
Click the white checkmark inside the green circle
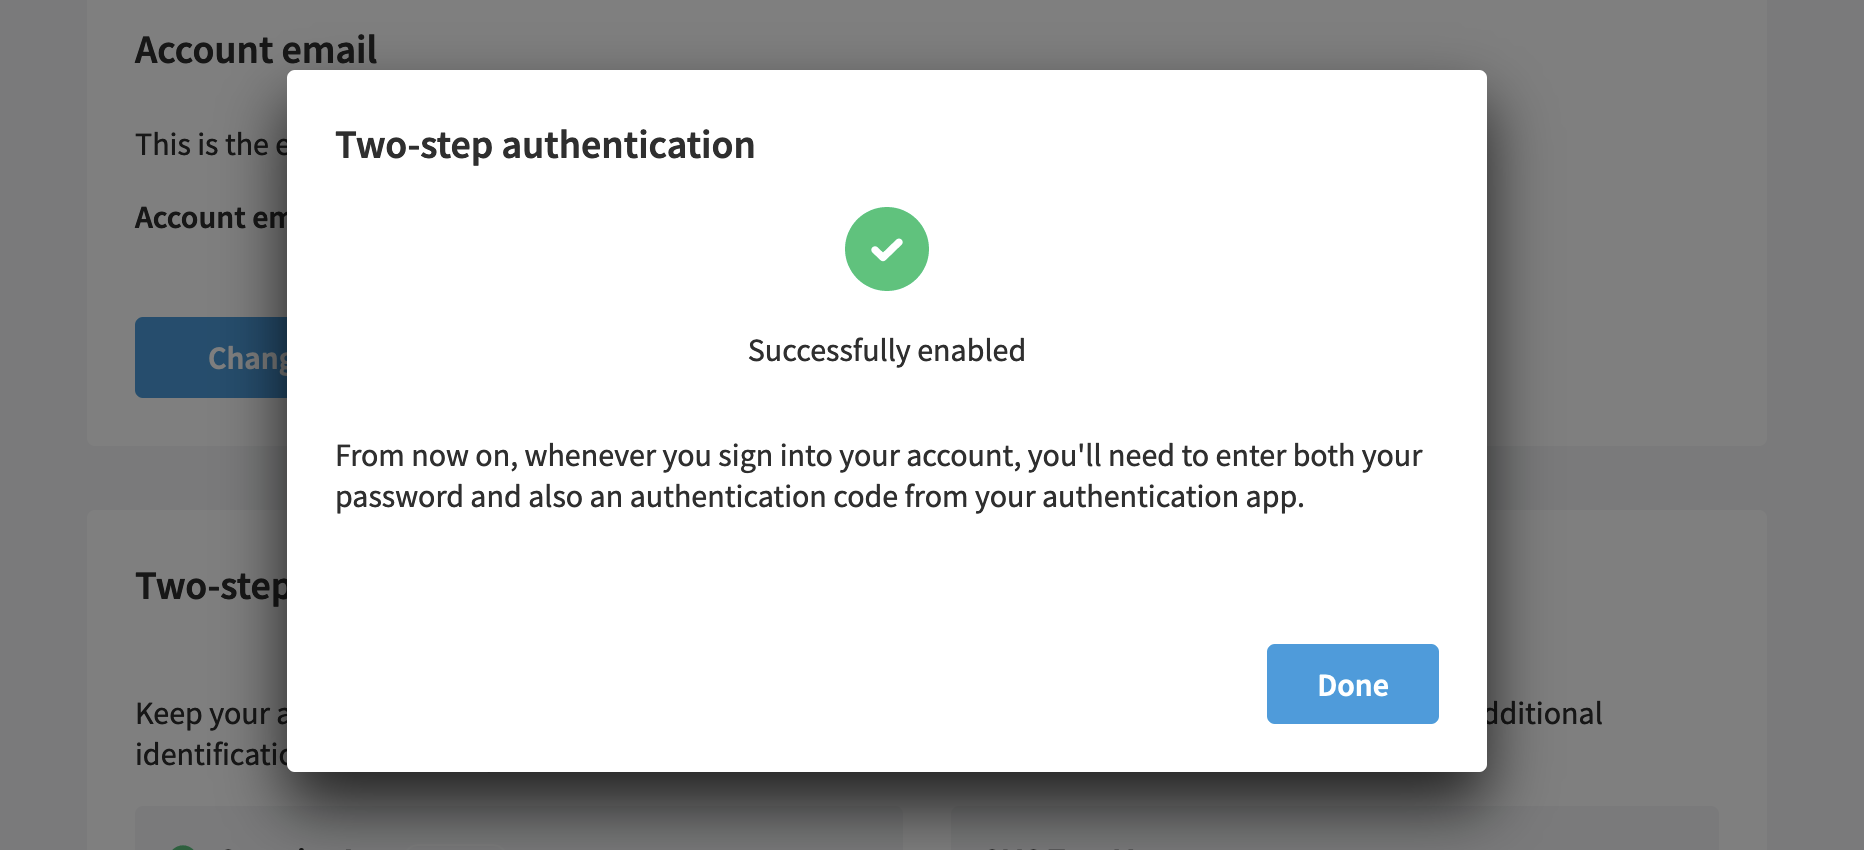[887, 249]
